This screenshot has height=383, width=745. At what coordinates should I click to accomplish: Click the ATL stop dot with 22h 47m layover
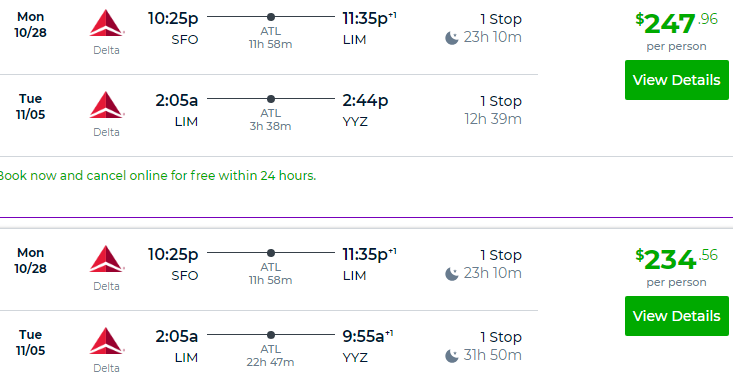[x=271, y=335]
